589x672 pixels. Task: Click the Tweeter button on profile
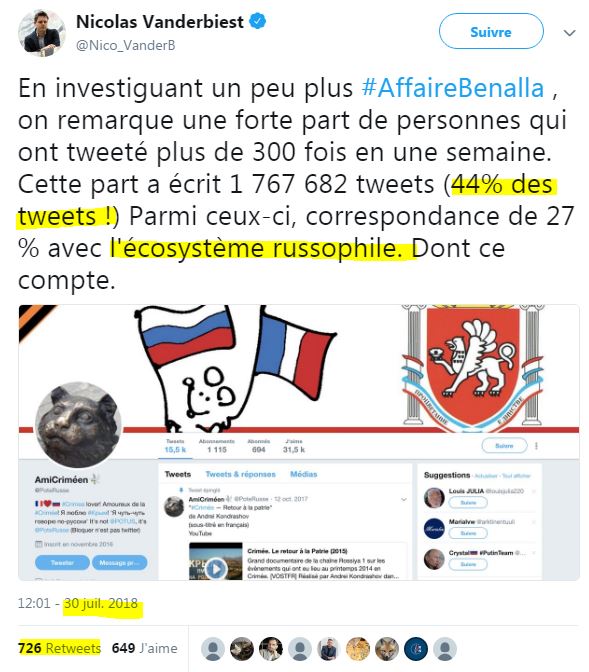click(62, 563)
